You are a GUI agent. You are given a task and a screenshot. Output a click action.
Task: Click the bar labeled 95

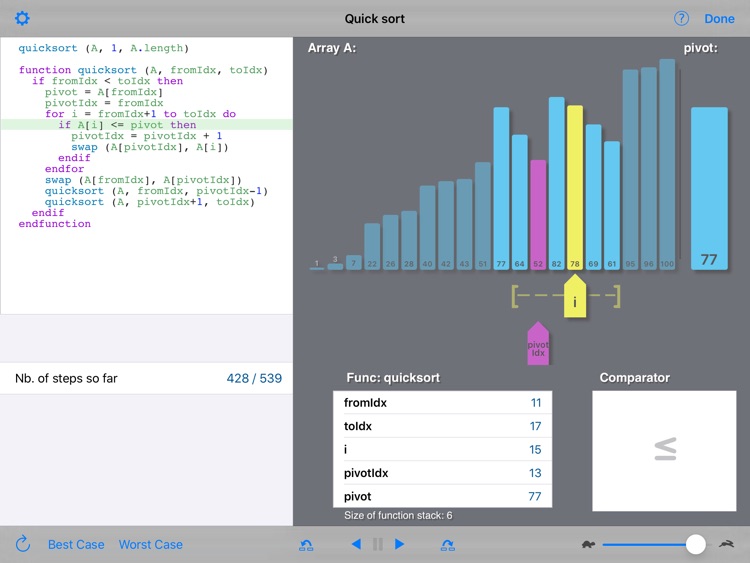click(x=630, y=170)
